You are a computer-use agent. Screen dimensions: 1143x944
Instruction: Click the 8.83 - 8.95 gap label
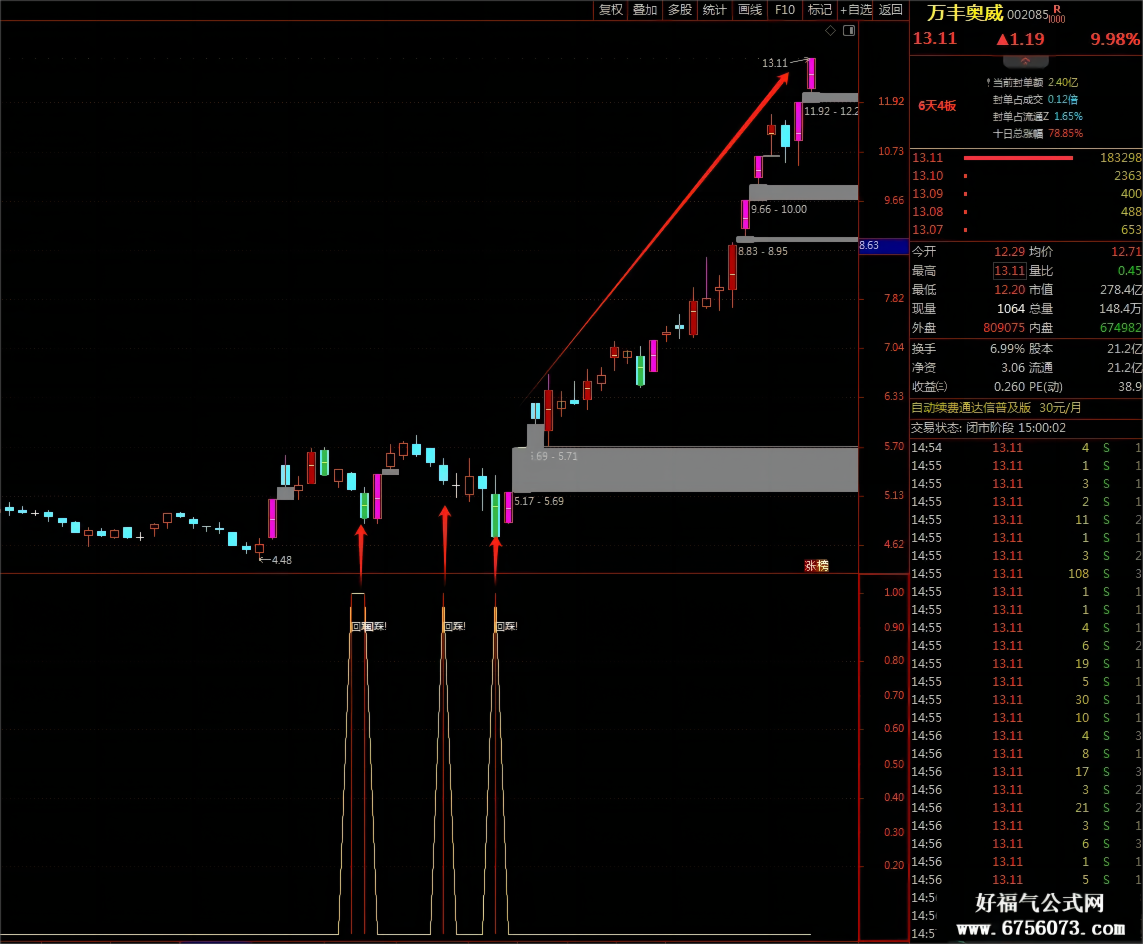[x=763, y=251]
